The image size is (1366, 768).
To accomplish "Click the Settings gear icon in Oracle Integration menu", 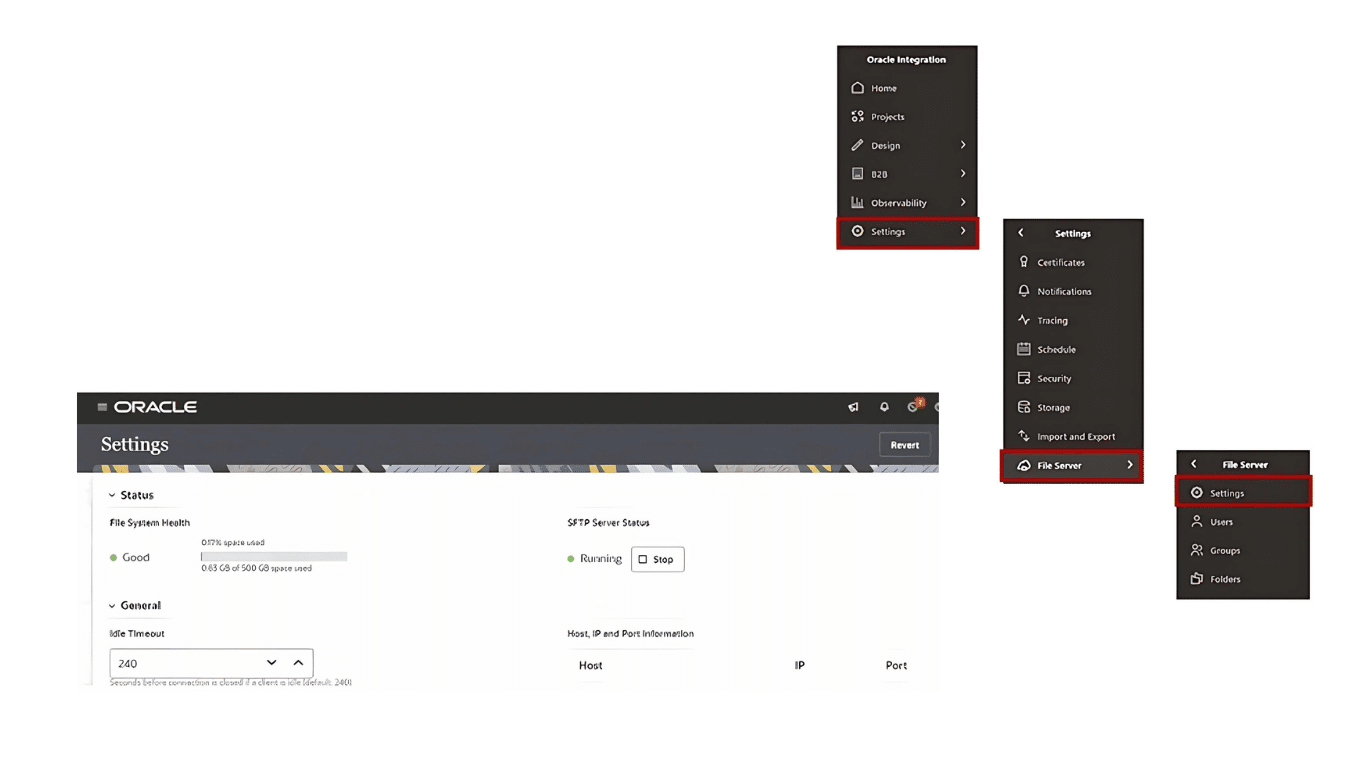I will click(857, 231).
